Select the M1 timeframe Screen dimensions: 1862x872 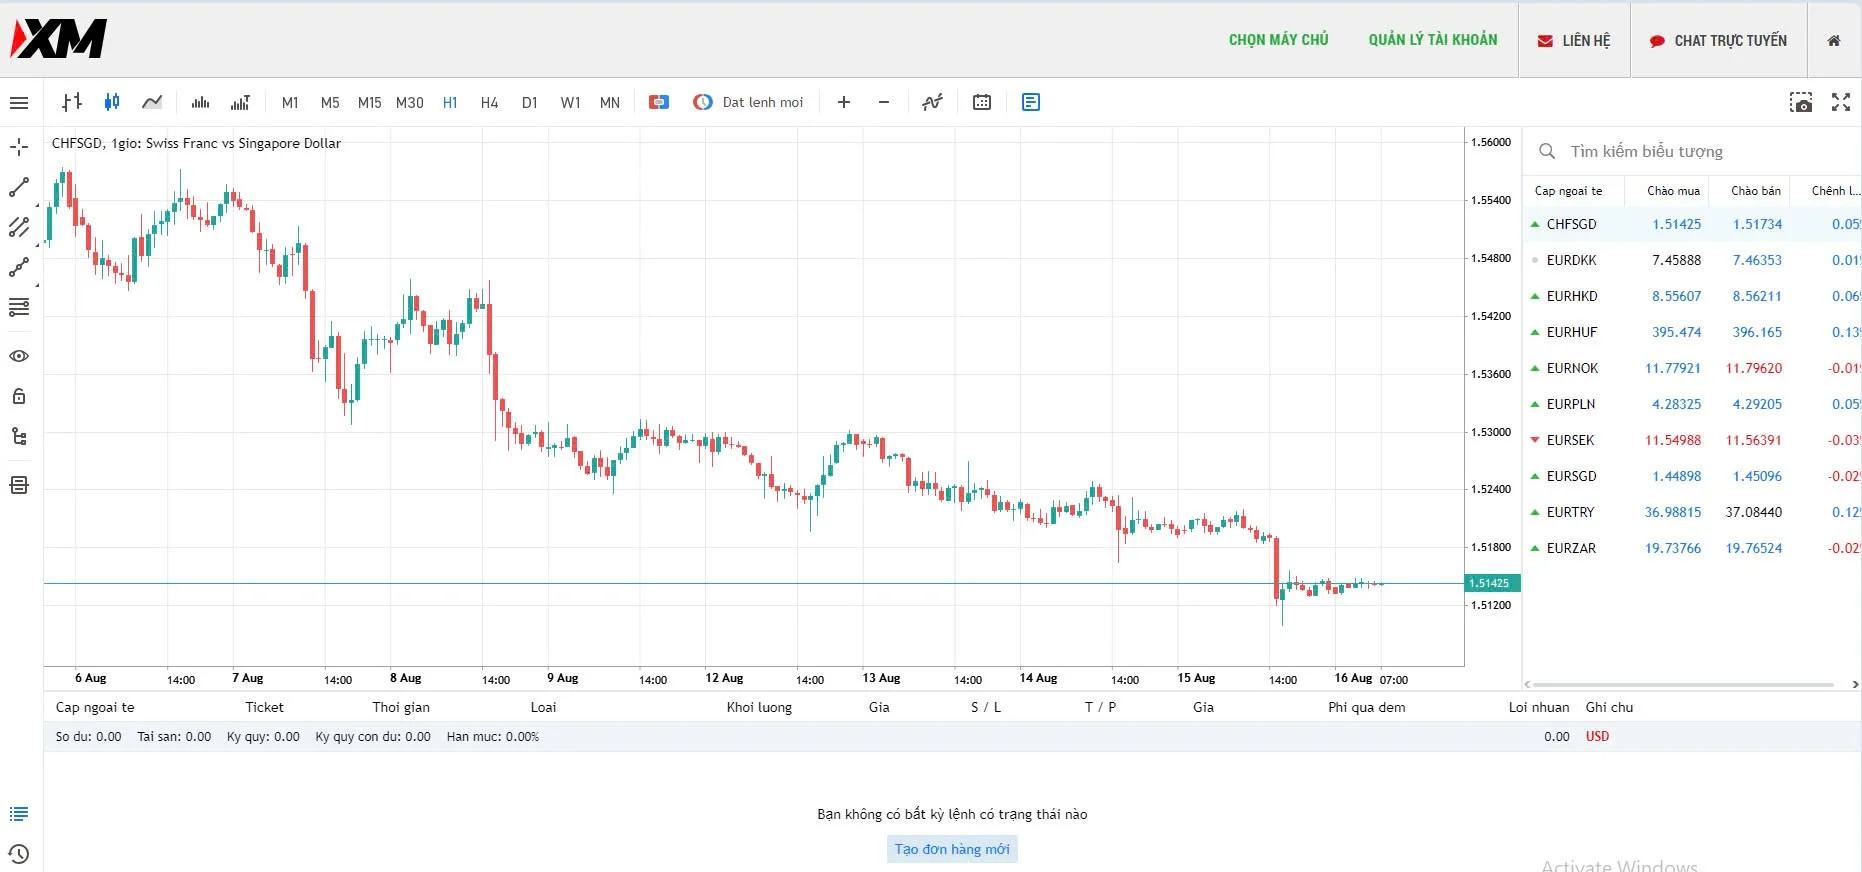click(290, 102)
